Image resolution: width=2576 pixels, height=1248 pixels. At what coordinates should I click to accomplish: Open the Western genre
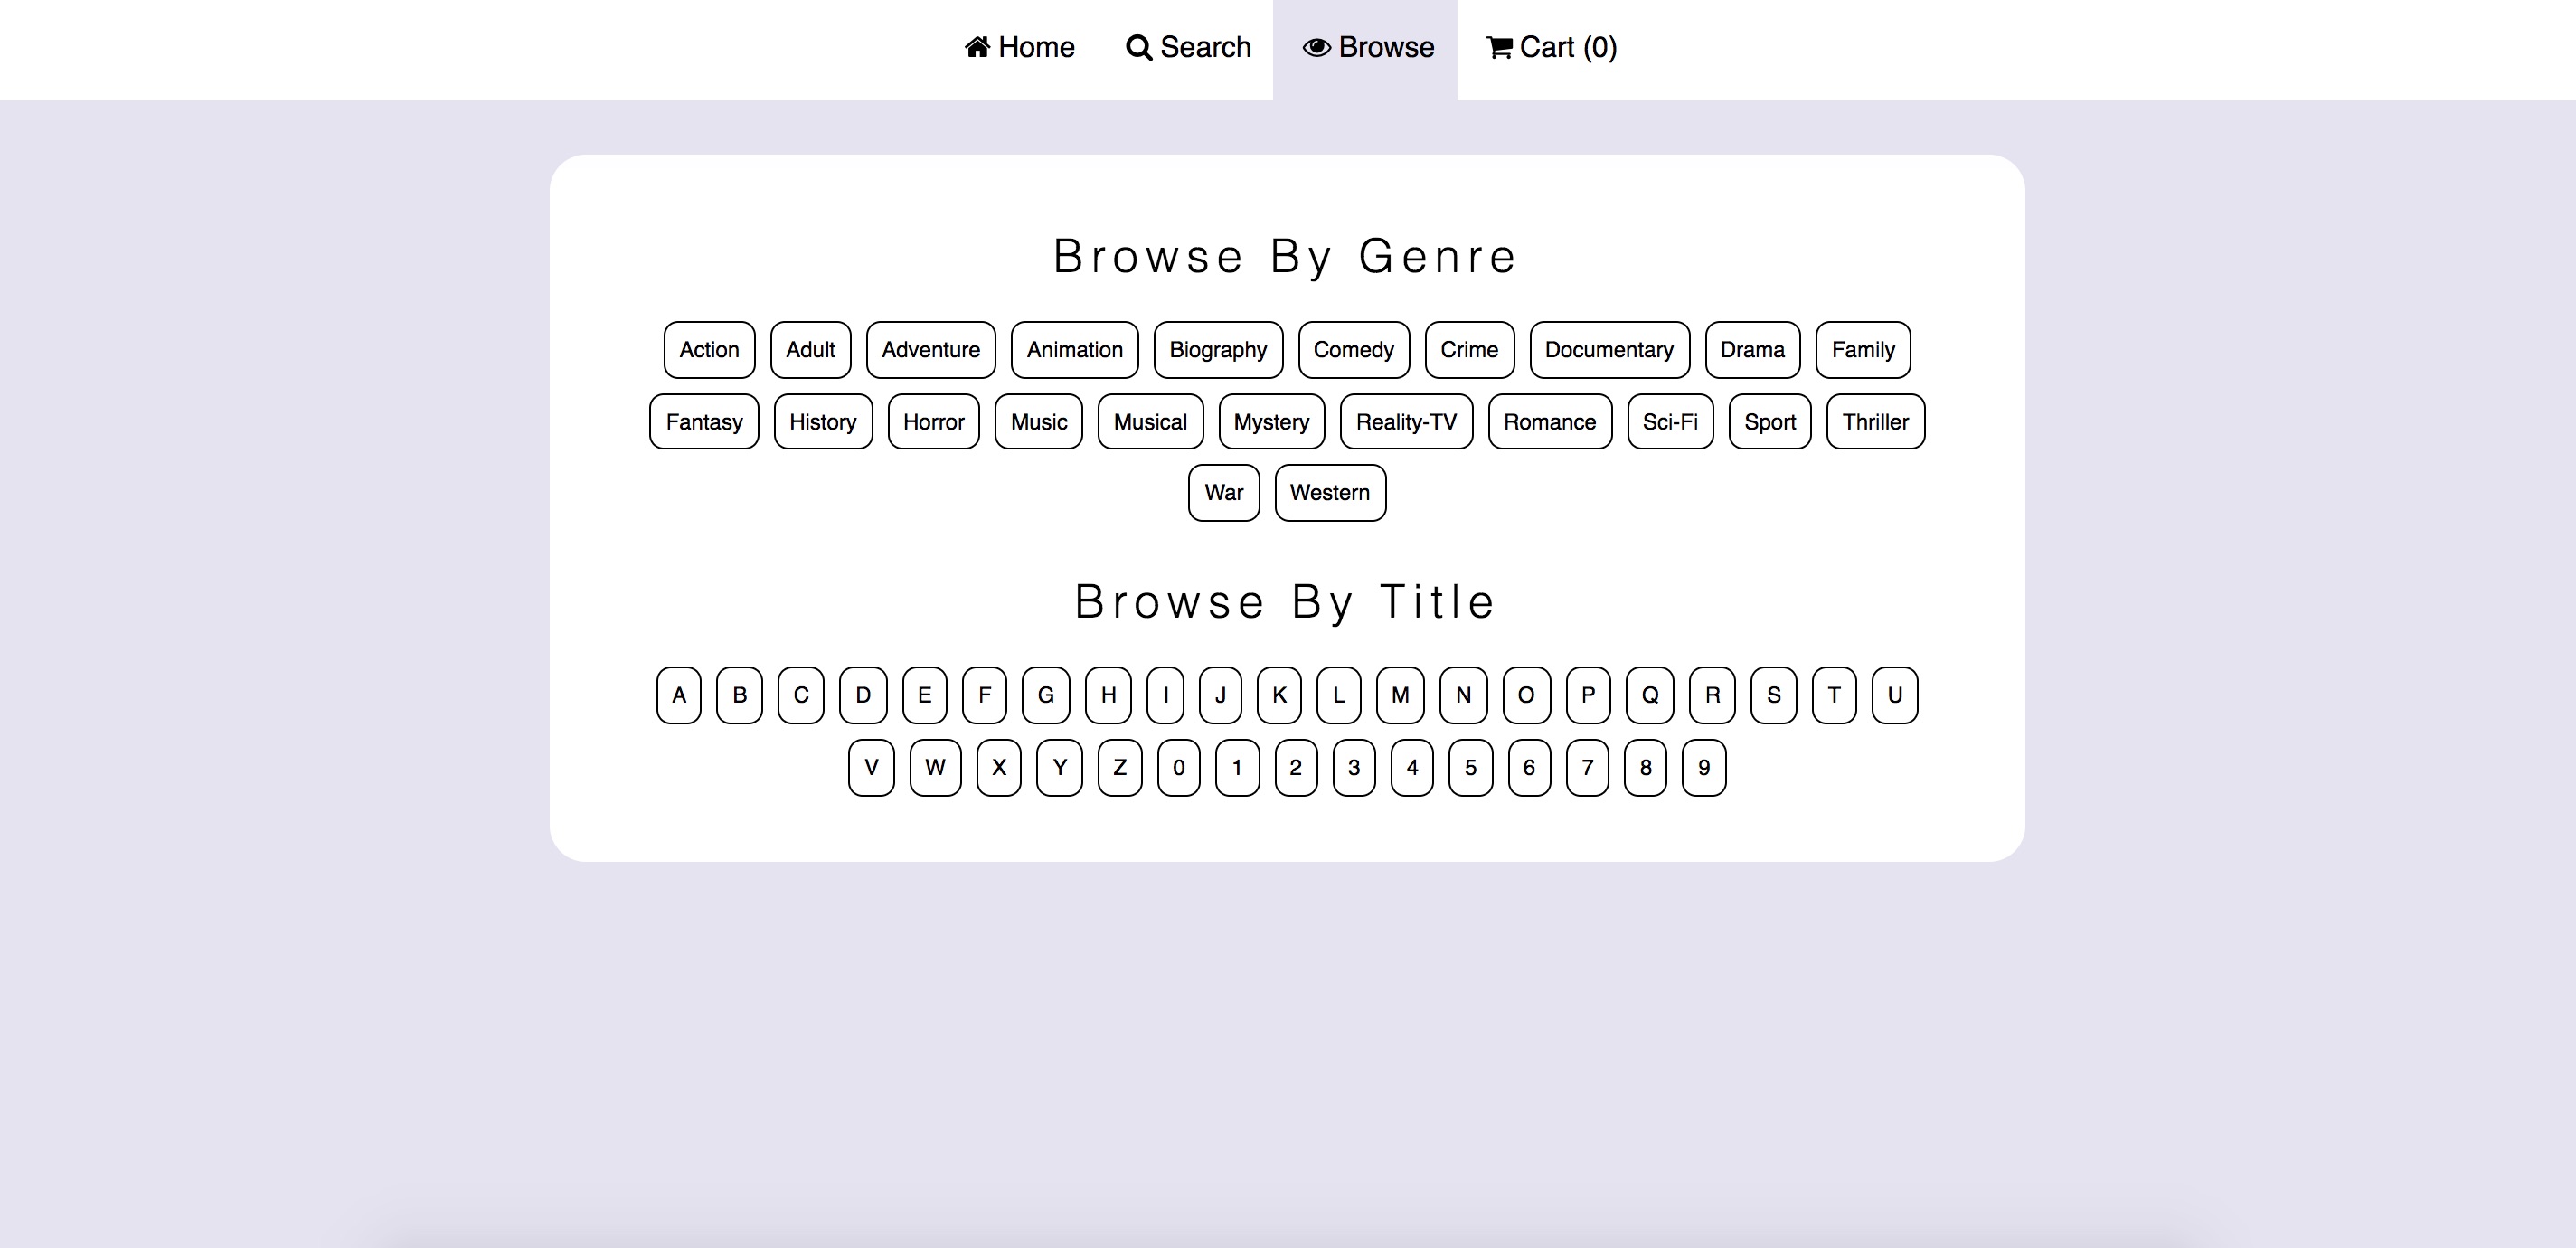(1330, 493)
